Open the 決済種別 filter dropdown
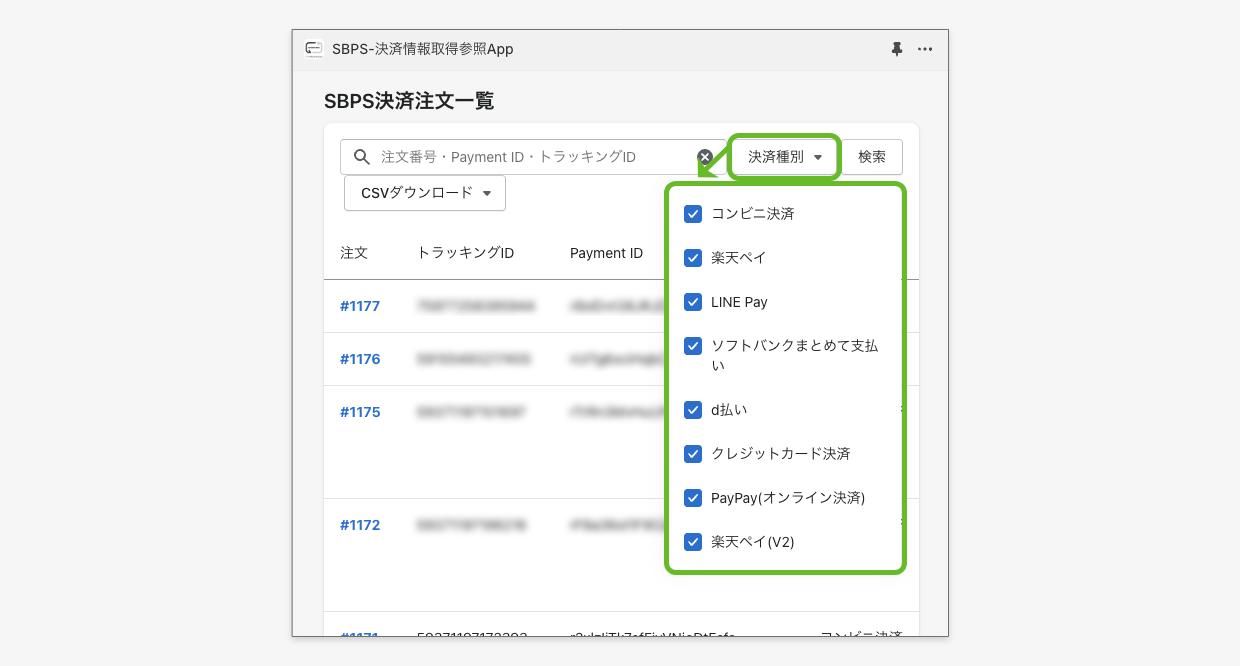Image resolution: width=1240 pixels, height=666 pixels. click(785, 157)
